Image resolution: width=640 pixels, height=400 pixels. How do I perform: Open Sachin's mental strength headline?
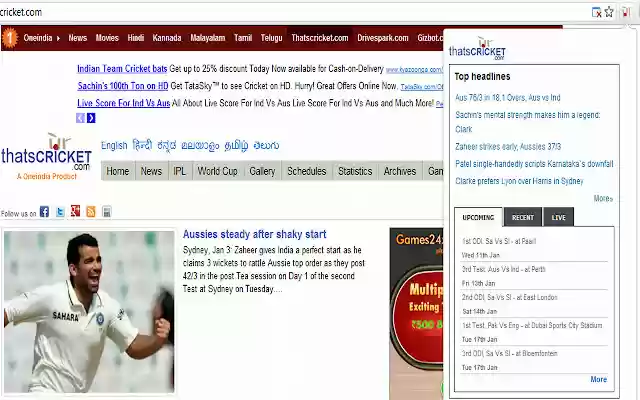point(528,122)
